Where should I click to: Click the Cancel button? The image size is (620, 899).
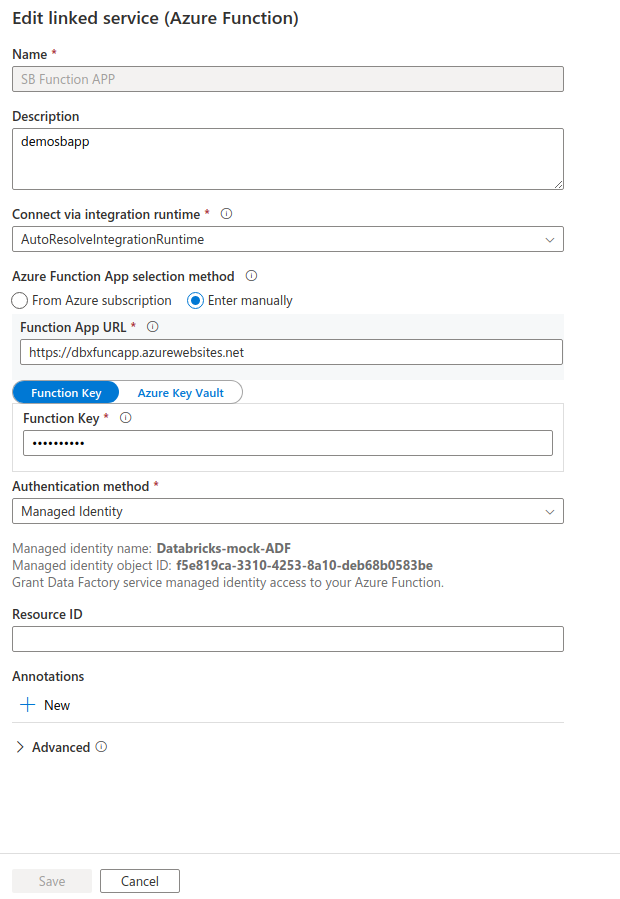[139, 881]
